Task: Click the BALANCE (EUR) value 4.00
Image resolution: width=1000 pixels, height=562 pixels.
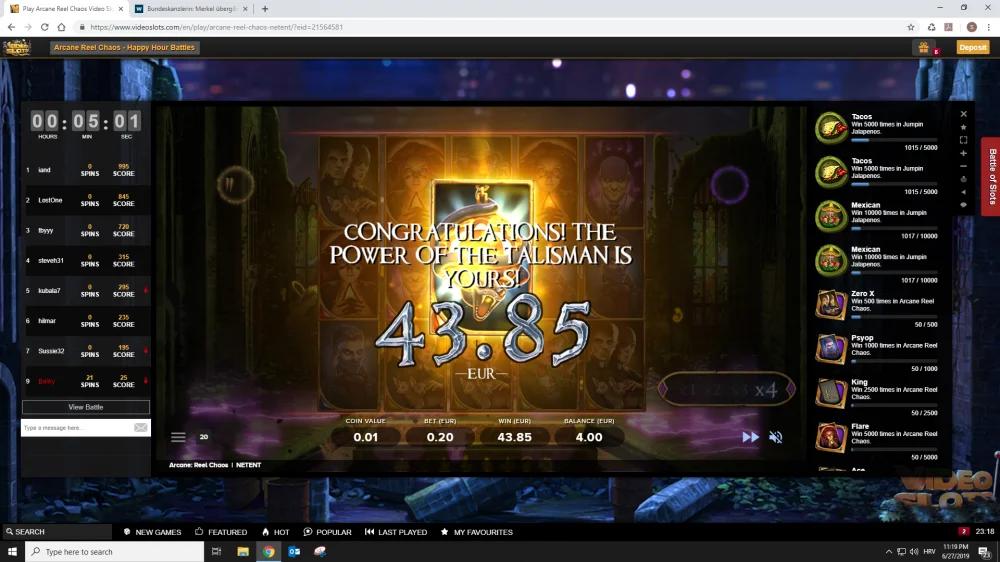Action: pos(589,437)
